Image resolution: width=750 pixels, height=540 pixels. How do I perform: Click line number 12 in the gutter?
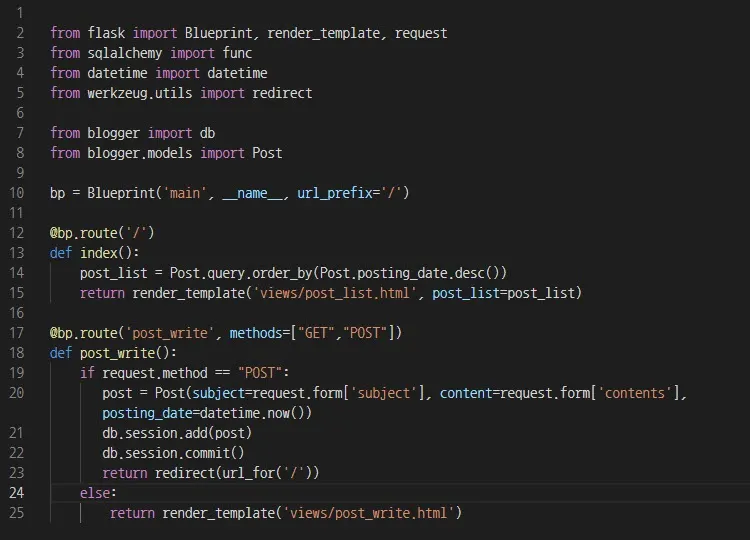[15, 233]
